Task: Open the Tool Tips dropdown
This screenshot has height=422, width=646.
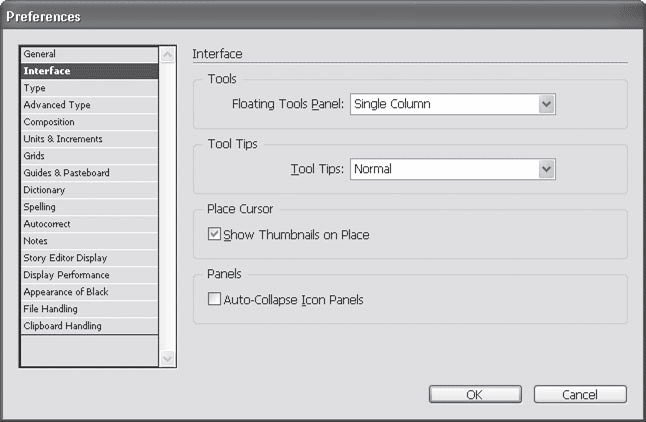Action: tap(452, 170)
